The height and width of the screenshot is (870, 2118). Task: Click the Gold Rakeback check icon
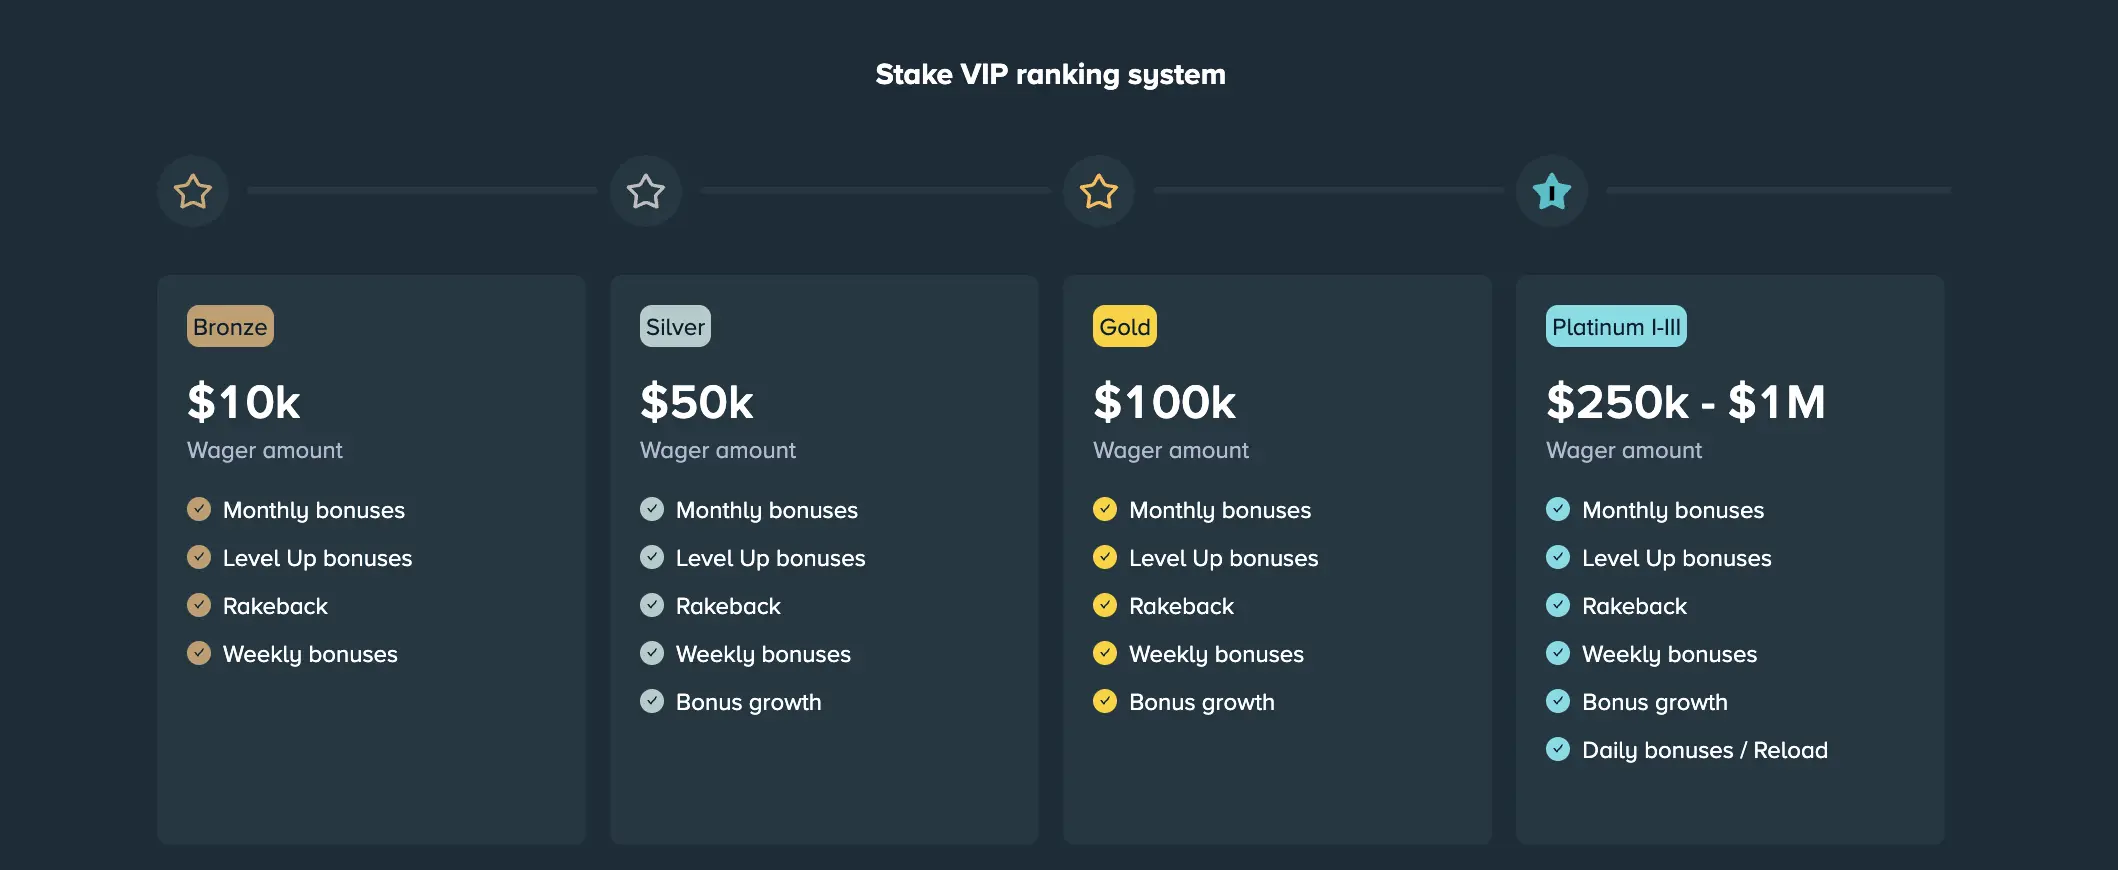(x=1105, y=605)
